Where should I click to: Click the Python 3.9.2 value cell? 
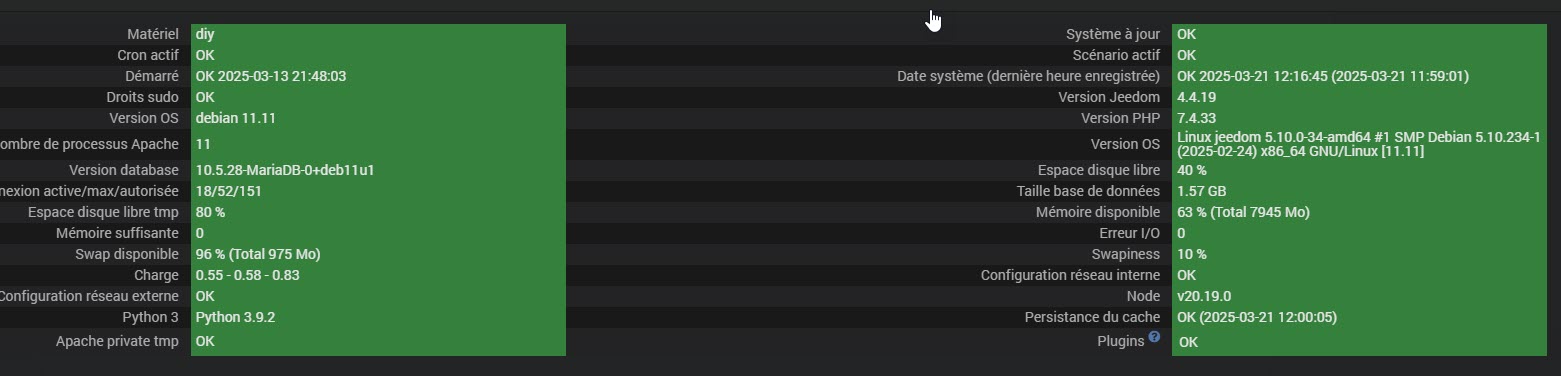379,317
